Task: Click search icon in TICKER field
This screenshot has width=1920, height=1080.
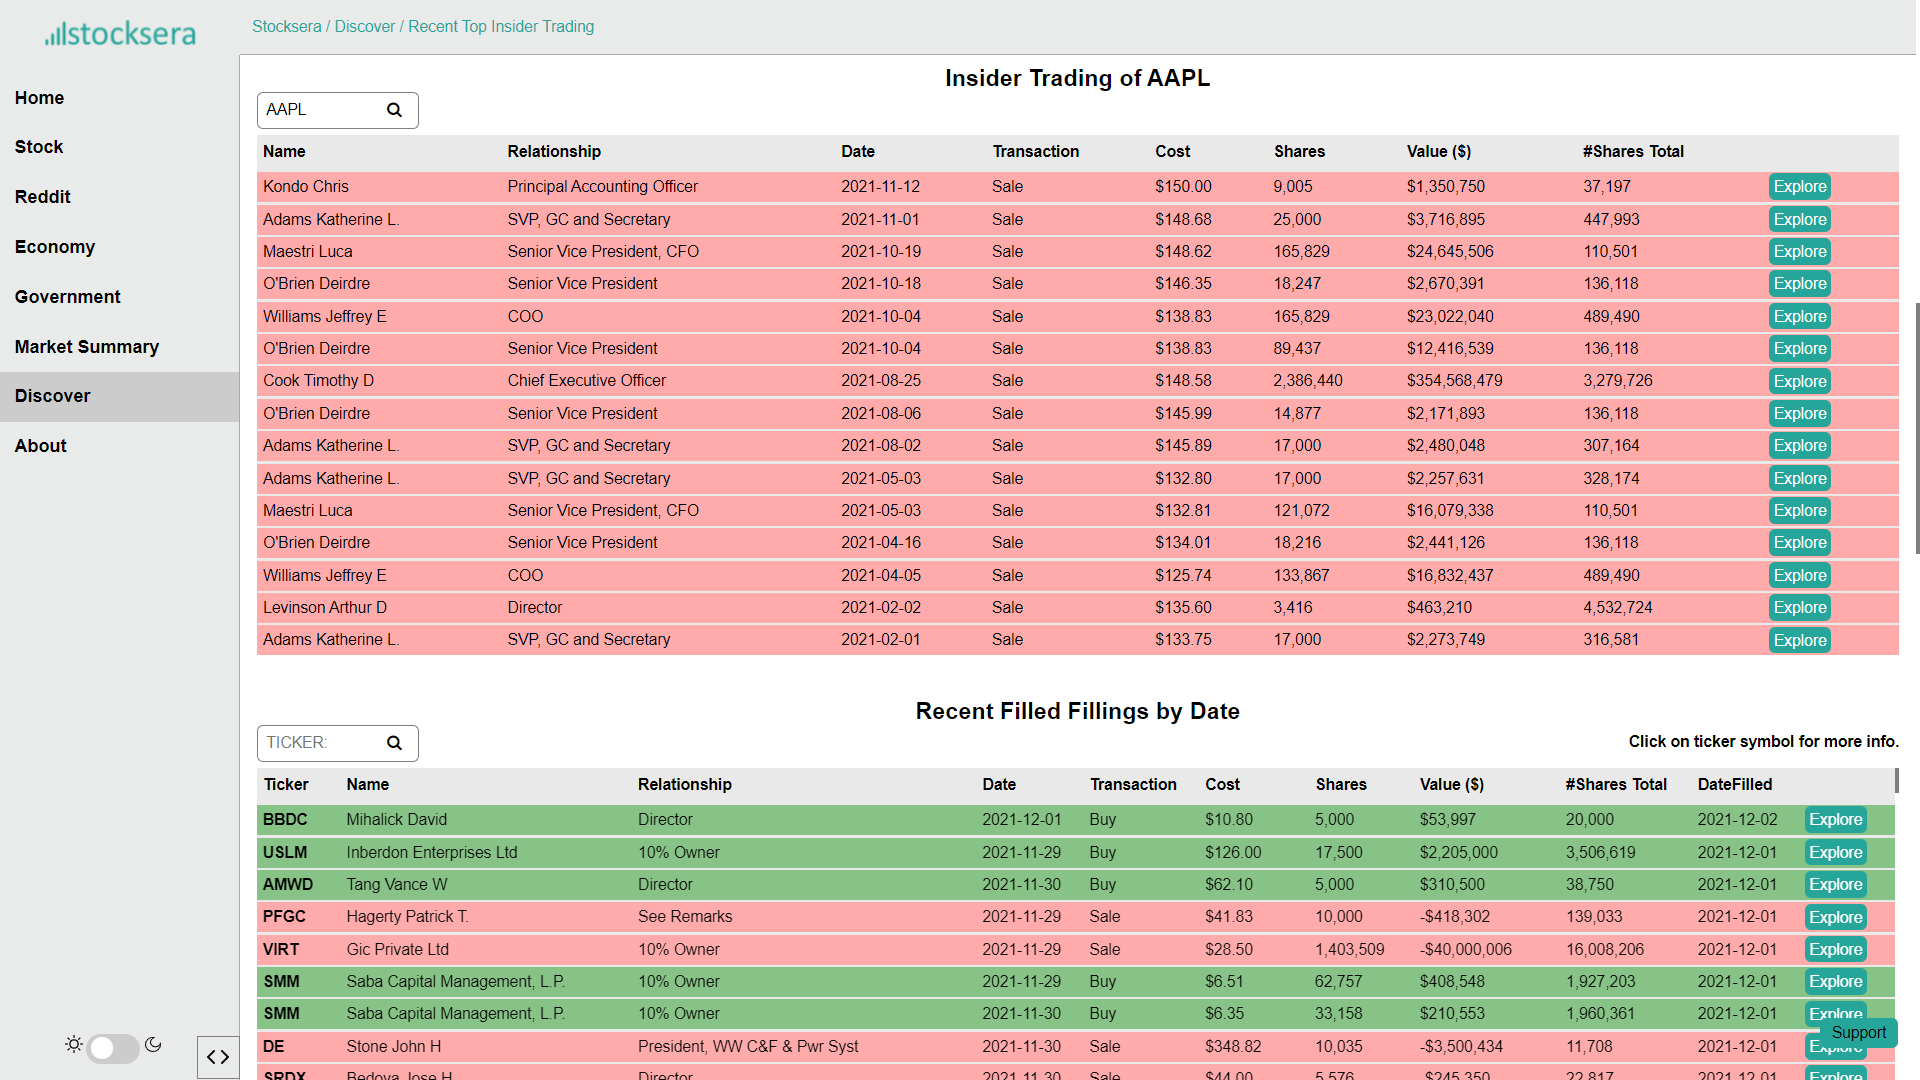Action: click(394, 743)
